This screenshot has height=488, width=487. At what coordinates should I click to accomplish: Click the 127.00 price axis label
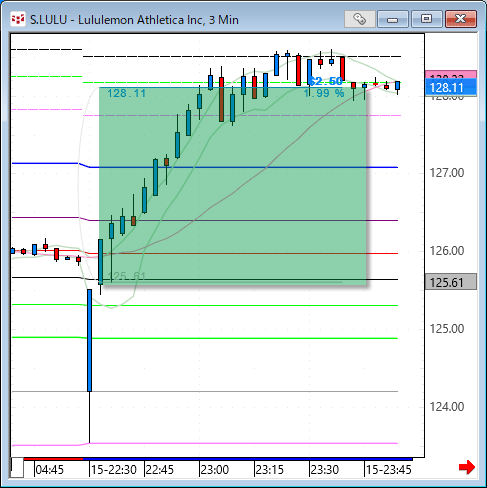pyautogui.click(x=447, y=173)
